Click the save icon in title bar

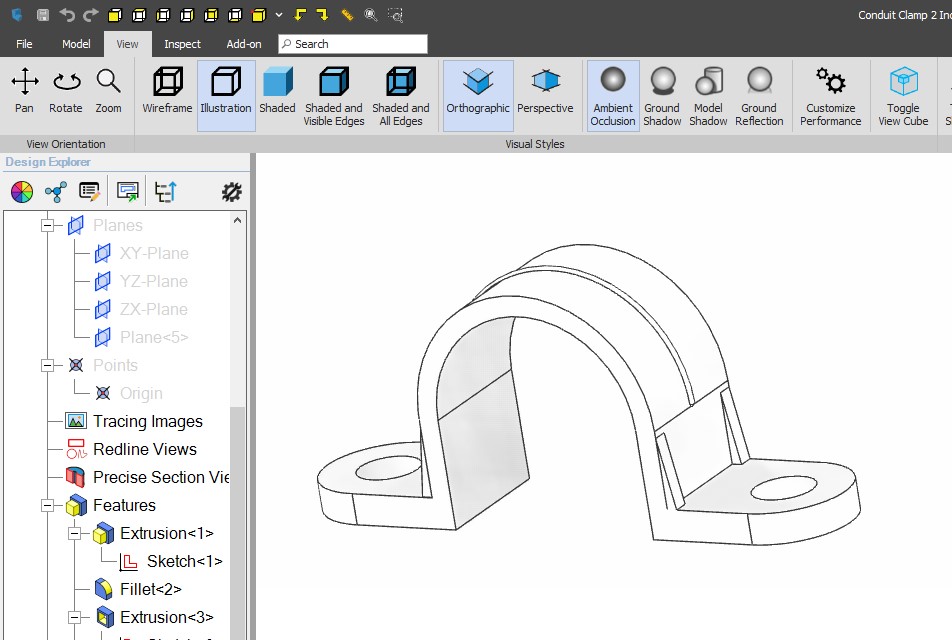pyautogui.click(x=42, y=15)
